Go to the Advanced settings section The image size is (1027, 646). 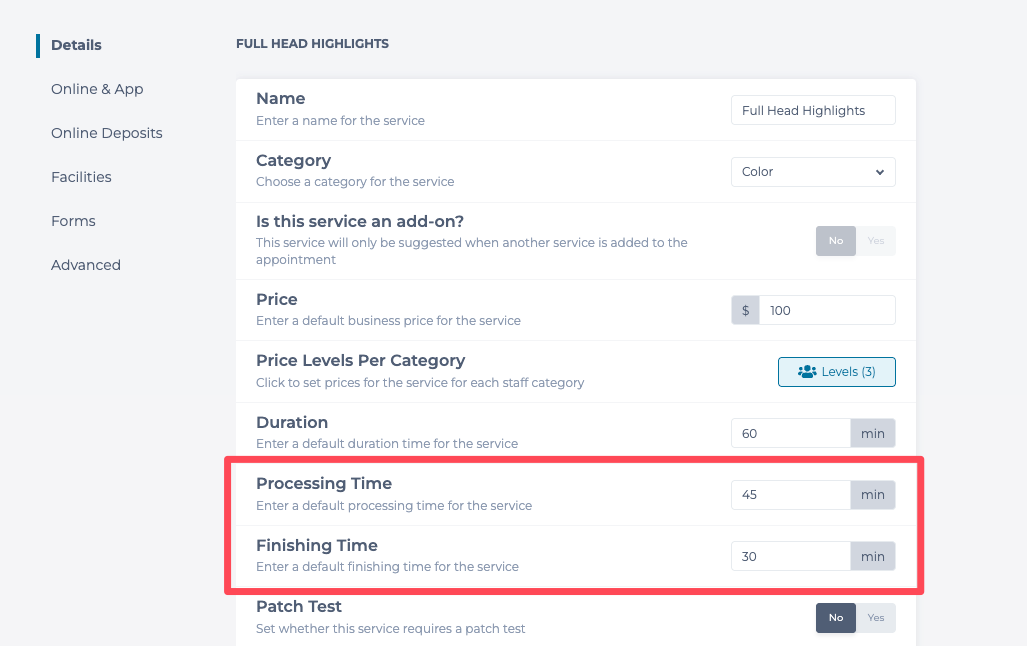(x=86, y=265)
